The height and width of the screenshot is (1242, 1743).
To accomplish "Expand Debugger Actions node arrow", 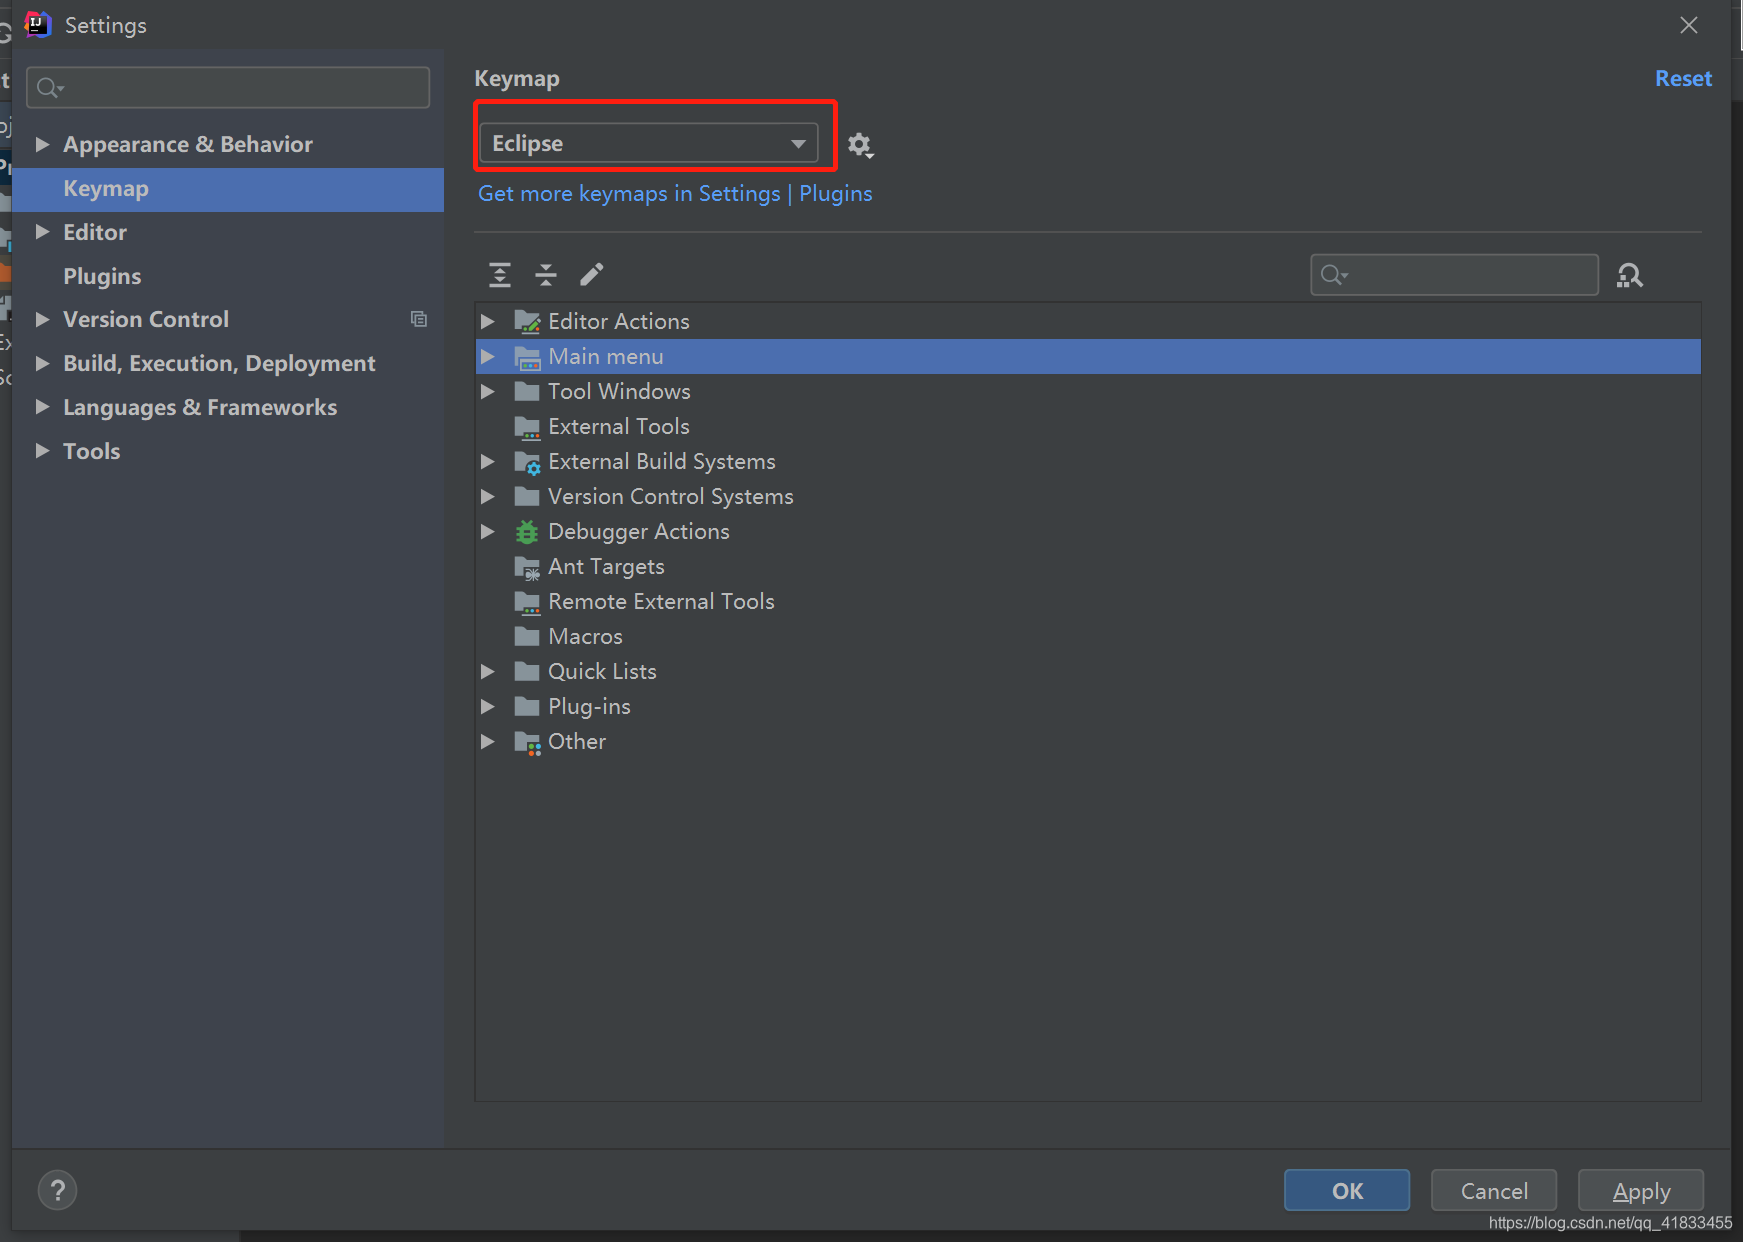I will [488, 531].
